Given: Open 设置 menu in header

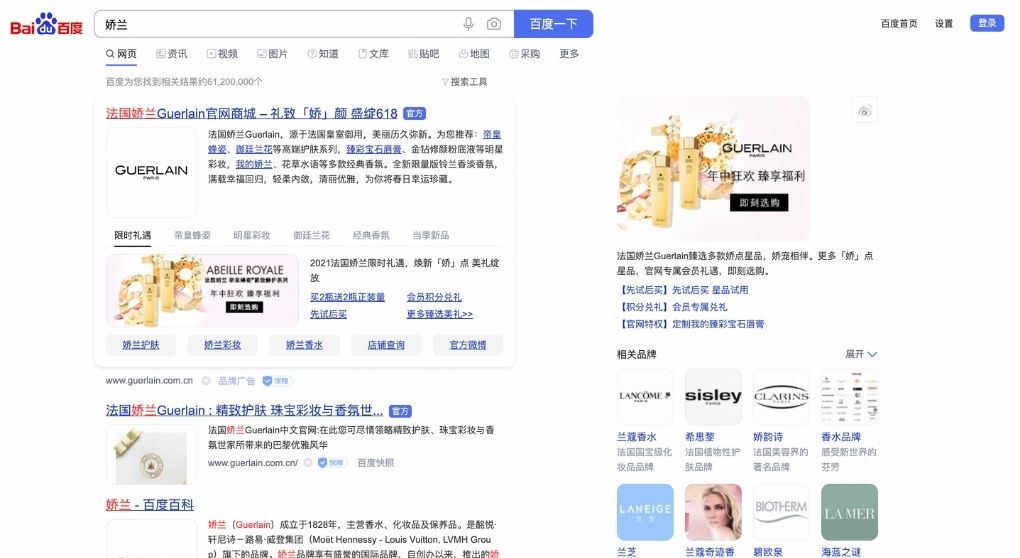Looking at the screenshot, I should coord(944,23).
